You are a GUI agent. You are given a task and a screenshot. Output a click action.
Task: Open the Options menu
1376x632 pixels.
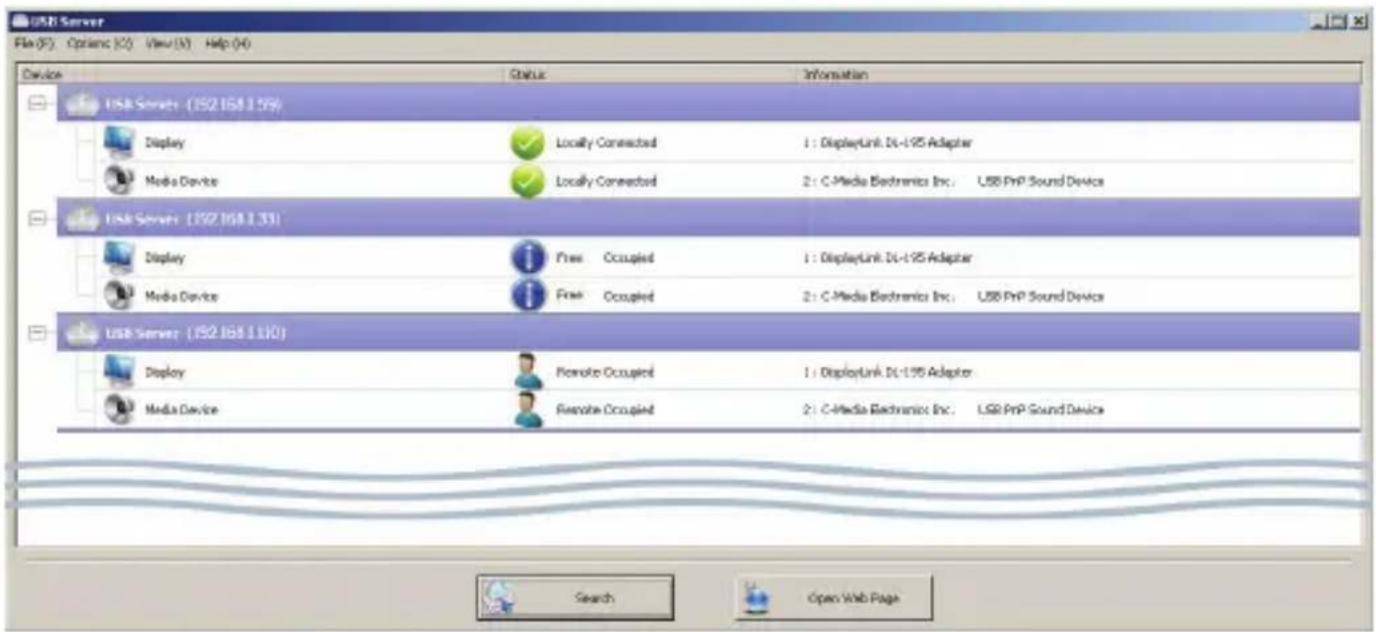(x=99, y=44)
